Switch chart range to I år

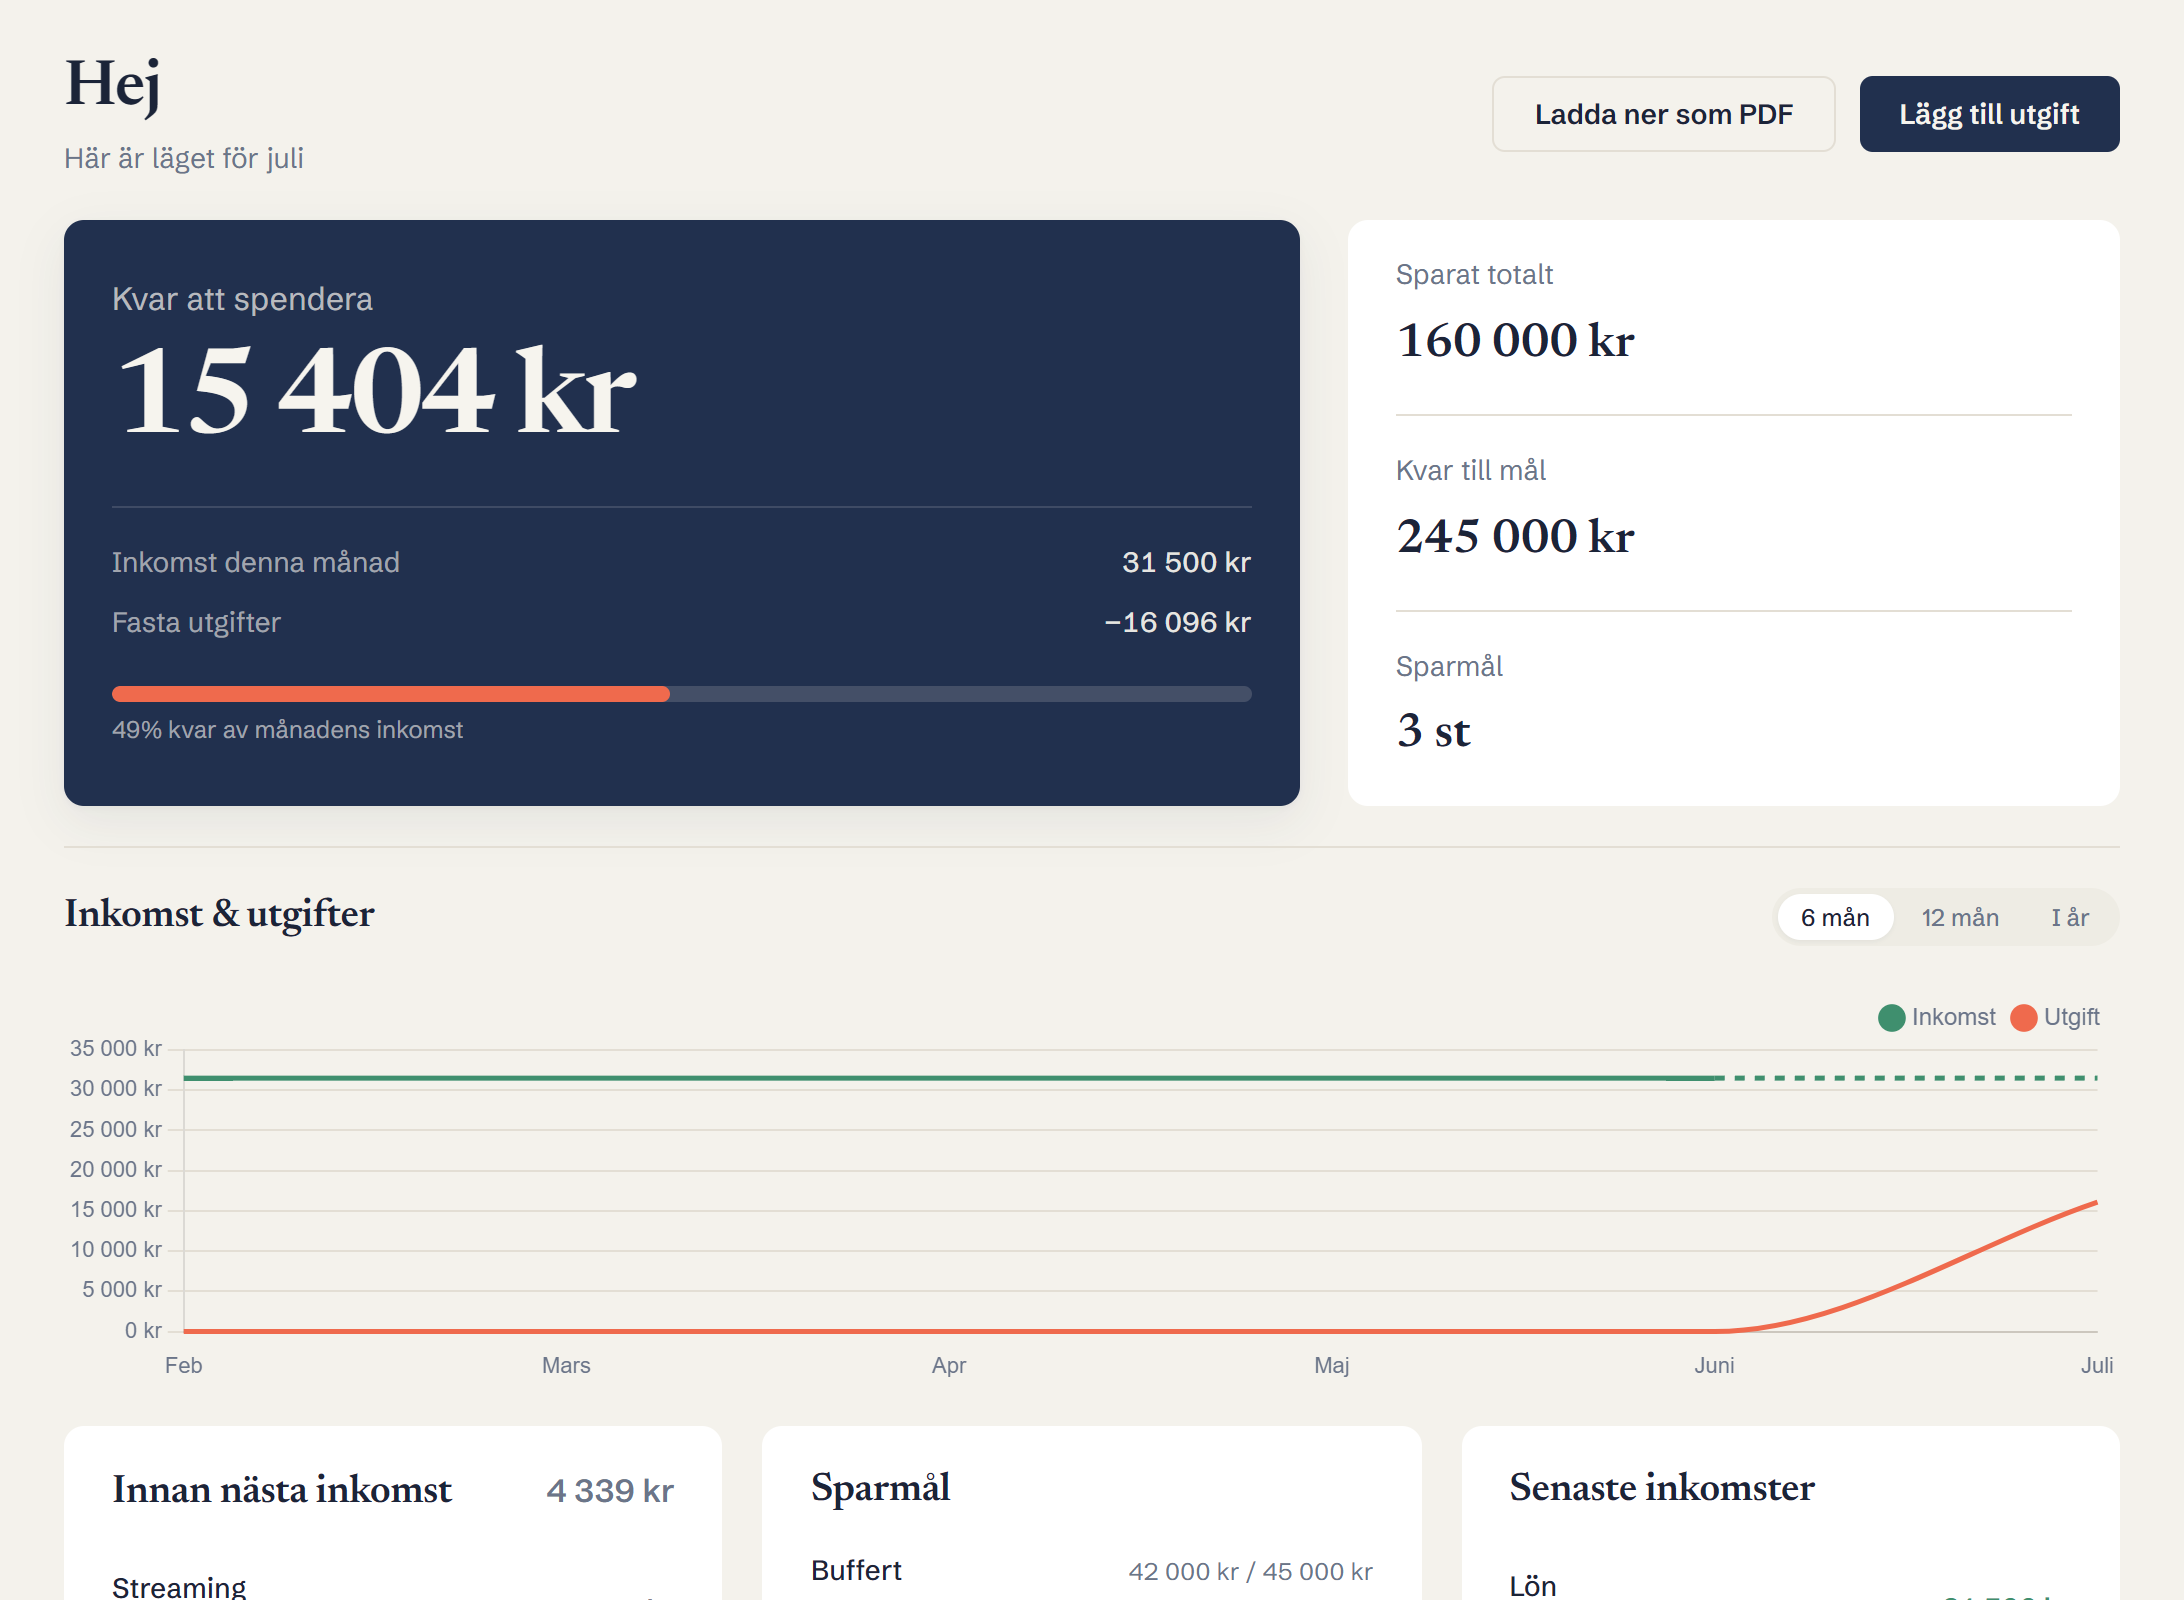click(x=2070, y=917)
